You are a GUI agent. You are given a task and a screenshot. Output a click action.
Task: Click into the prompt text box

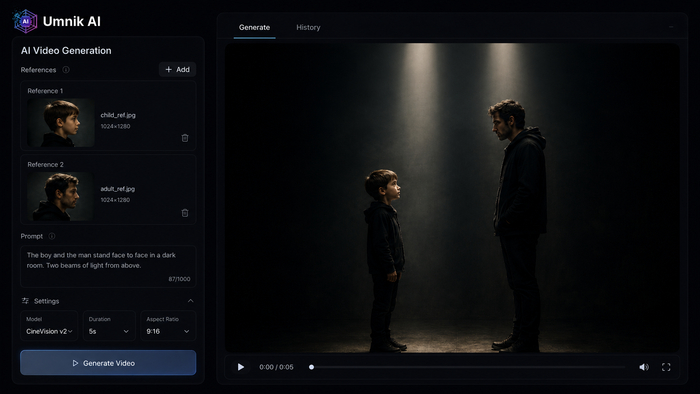108,266
